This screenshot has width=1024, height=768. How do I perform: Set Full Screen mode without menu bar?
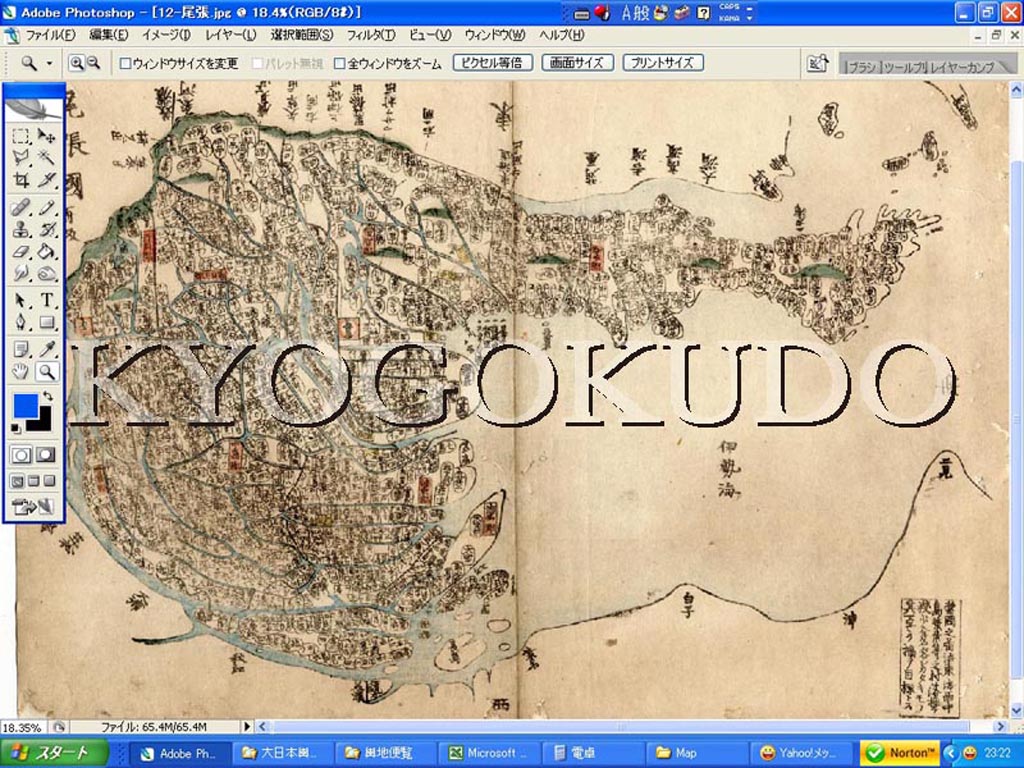[49, 482]
